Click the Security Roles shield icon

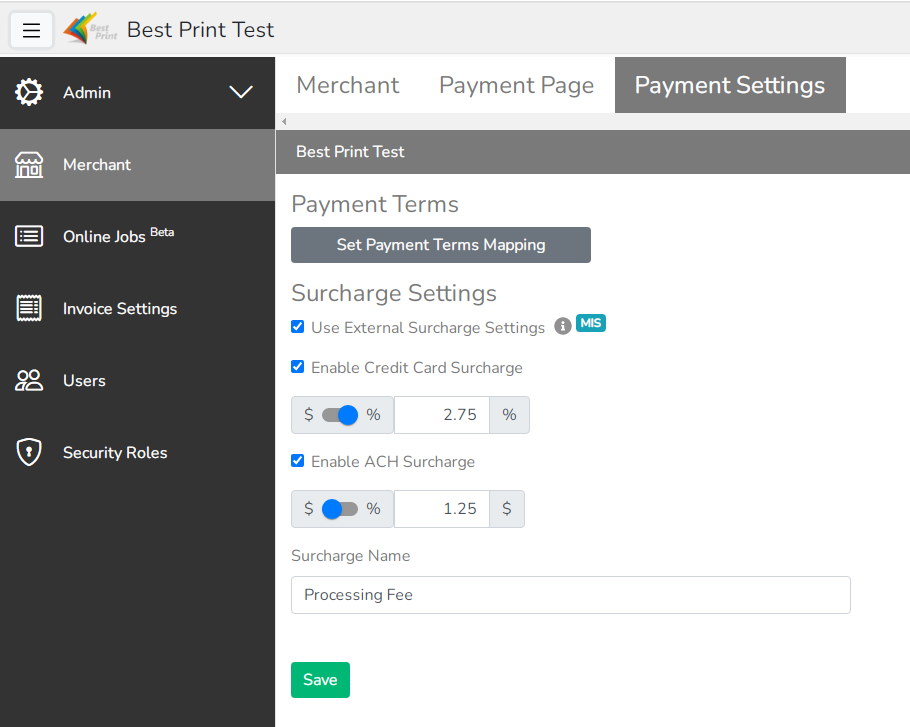[x=29, y=453]
